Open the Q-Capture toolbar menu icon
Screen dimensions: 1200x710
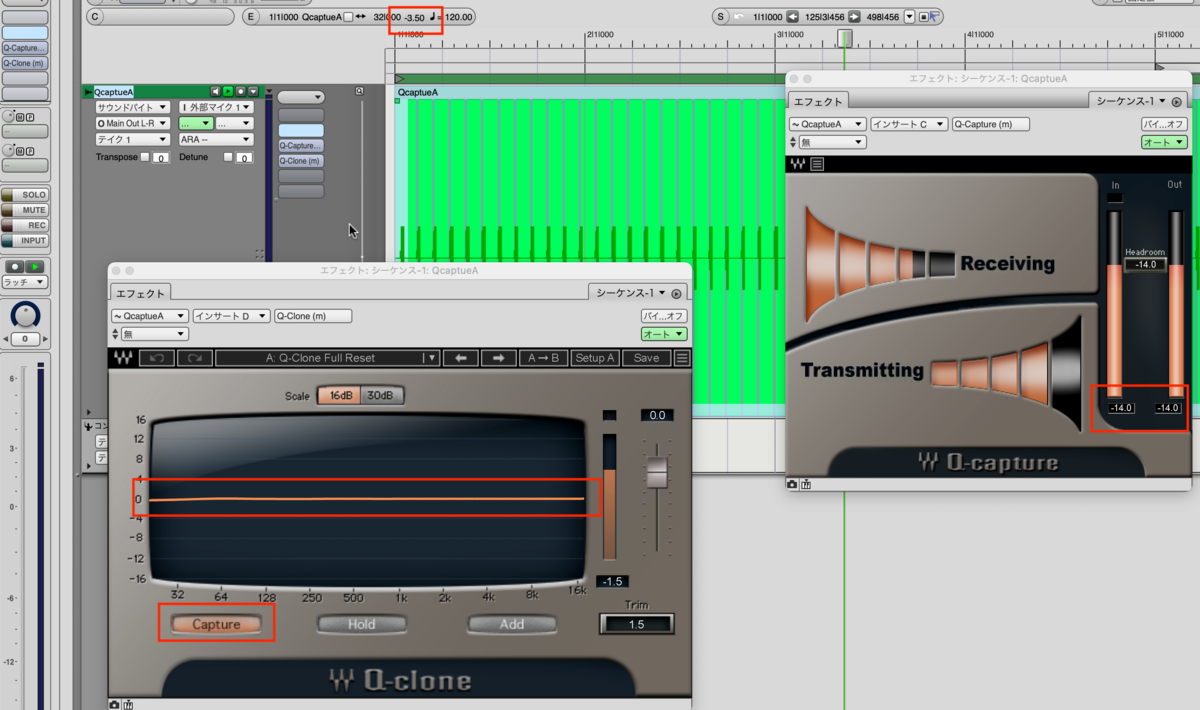817,164
